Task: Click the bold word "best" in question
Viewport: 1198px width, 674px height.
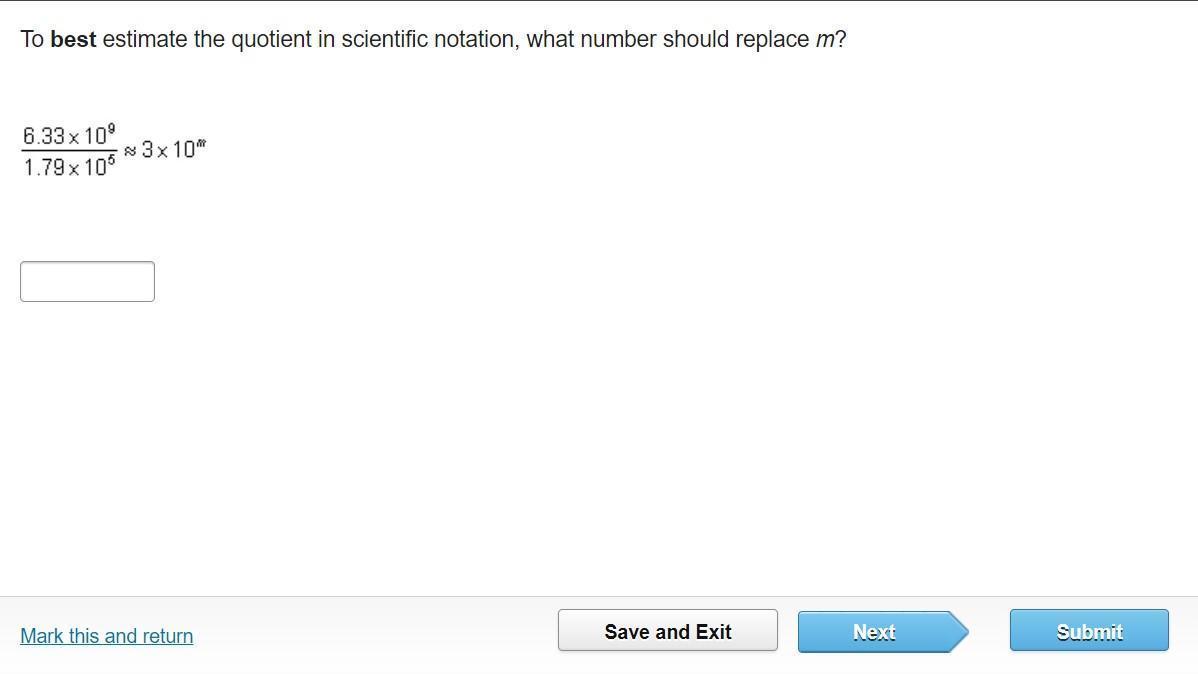Action: (x=73, y=40)
